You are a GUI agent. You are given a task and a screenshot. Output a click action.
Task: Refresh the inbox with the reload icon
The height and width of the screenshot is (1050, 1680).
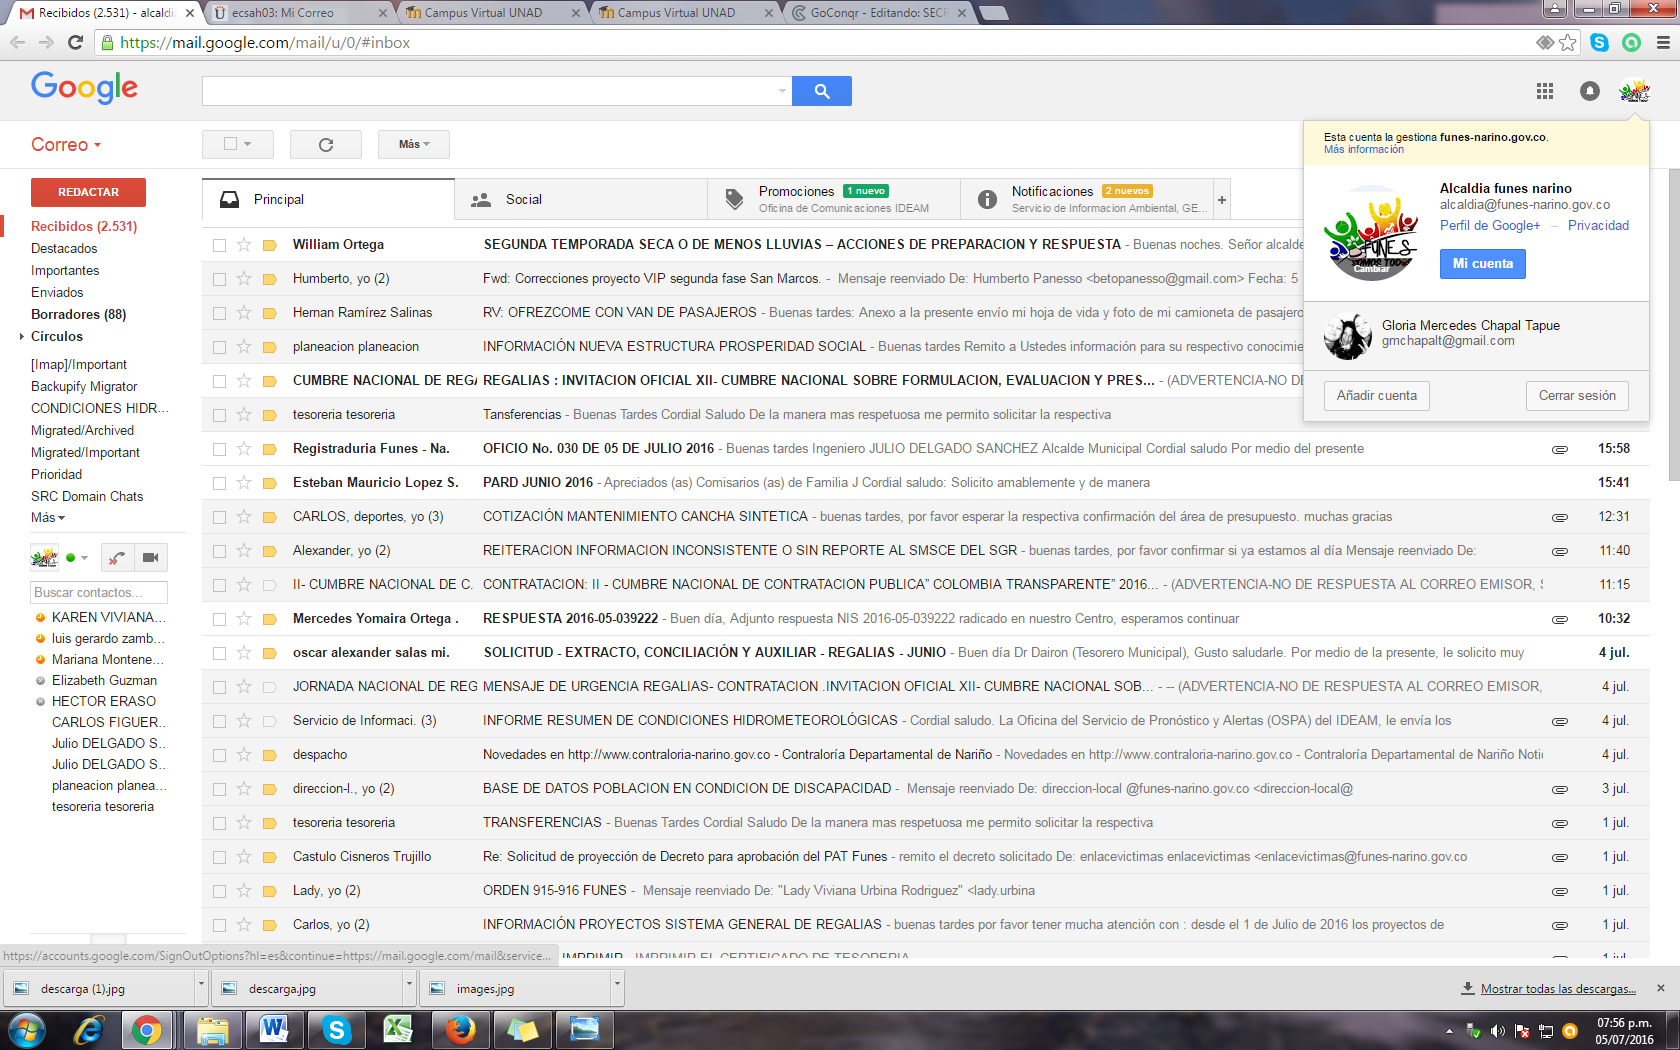[x=326, y=144]
